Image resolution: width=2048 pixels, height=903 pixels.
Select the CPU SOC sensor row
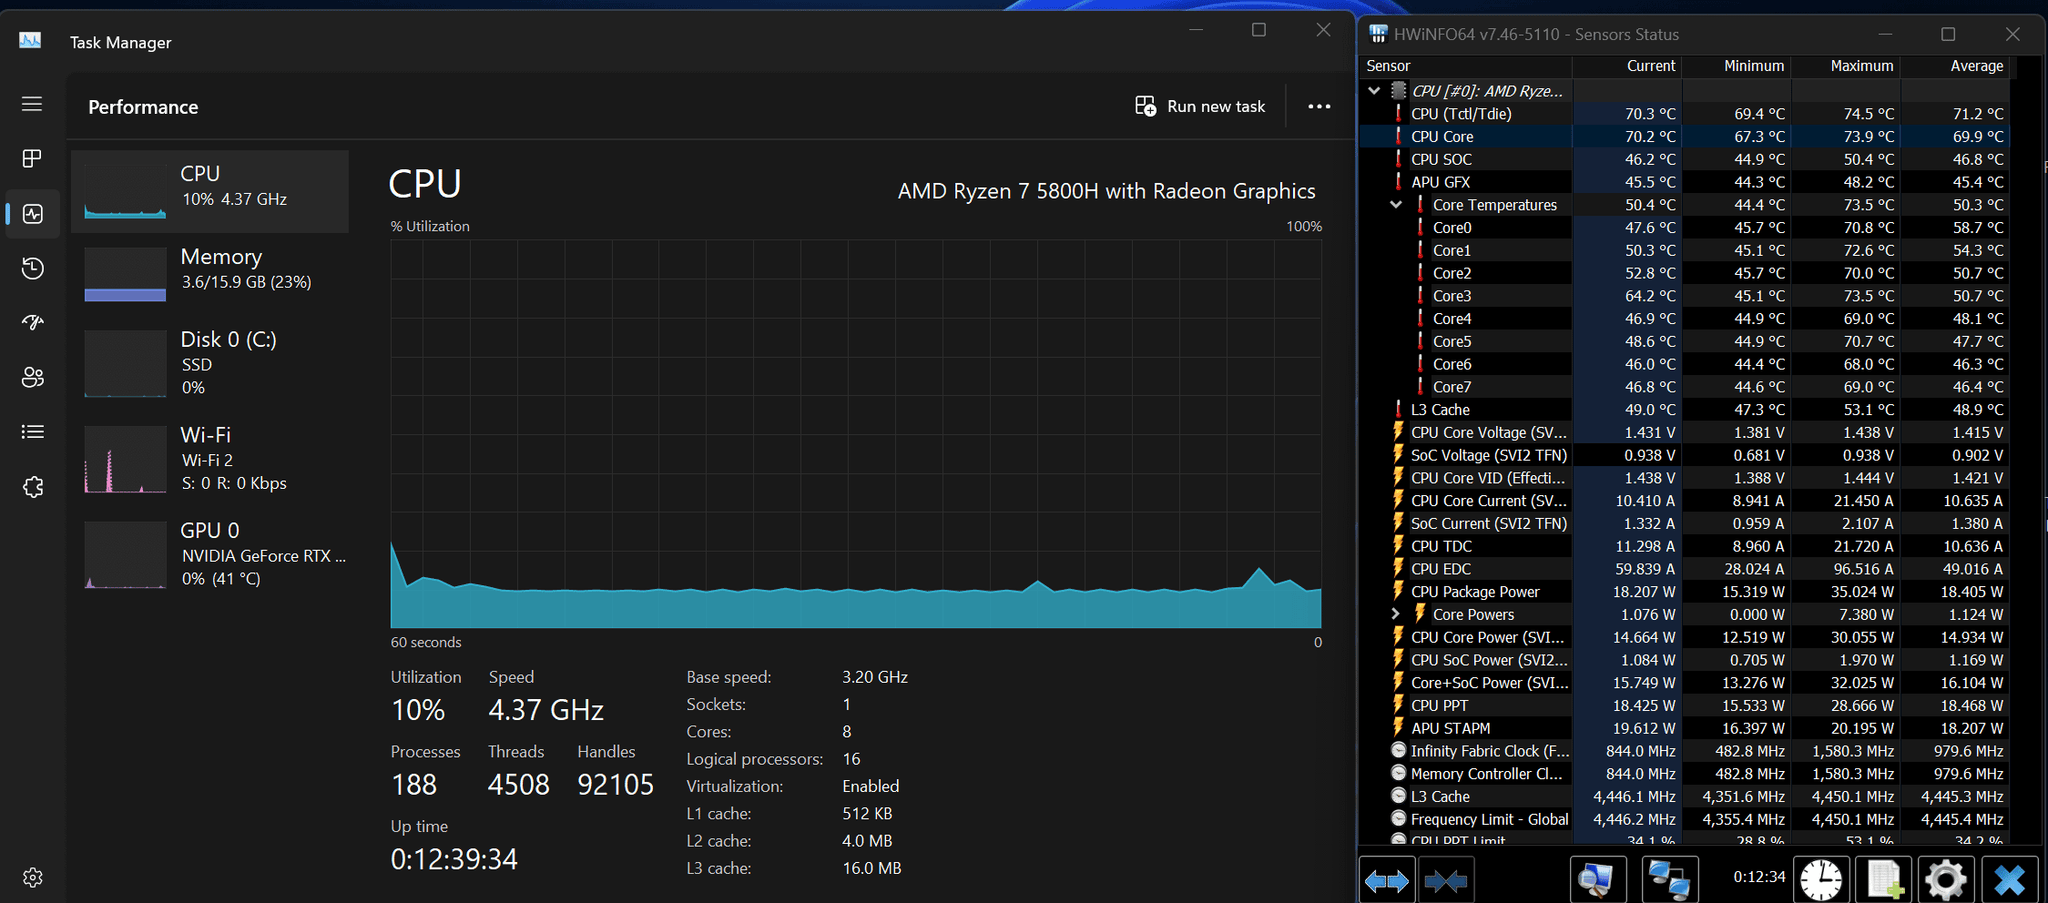(1686, 159)
